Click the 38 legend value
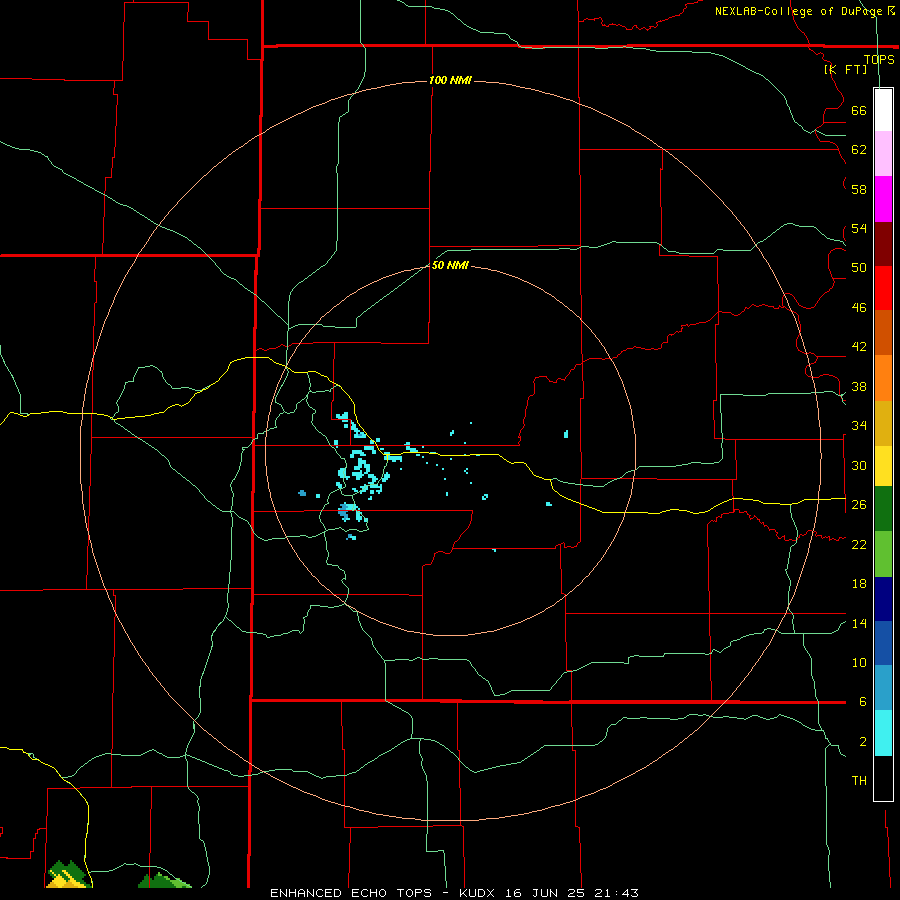This screenshot has height=900, width=900. click(x=859, y=386)
